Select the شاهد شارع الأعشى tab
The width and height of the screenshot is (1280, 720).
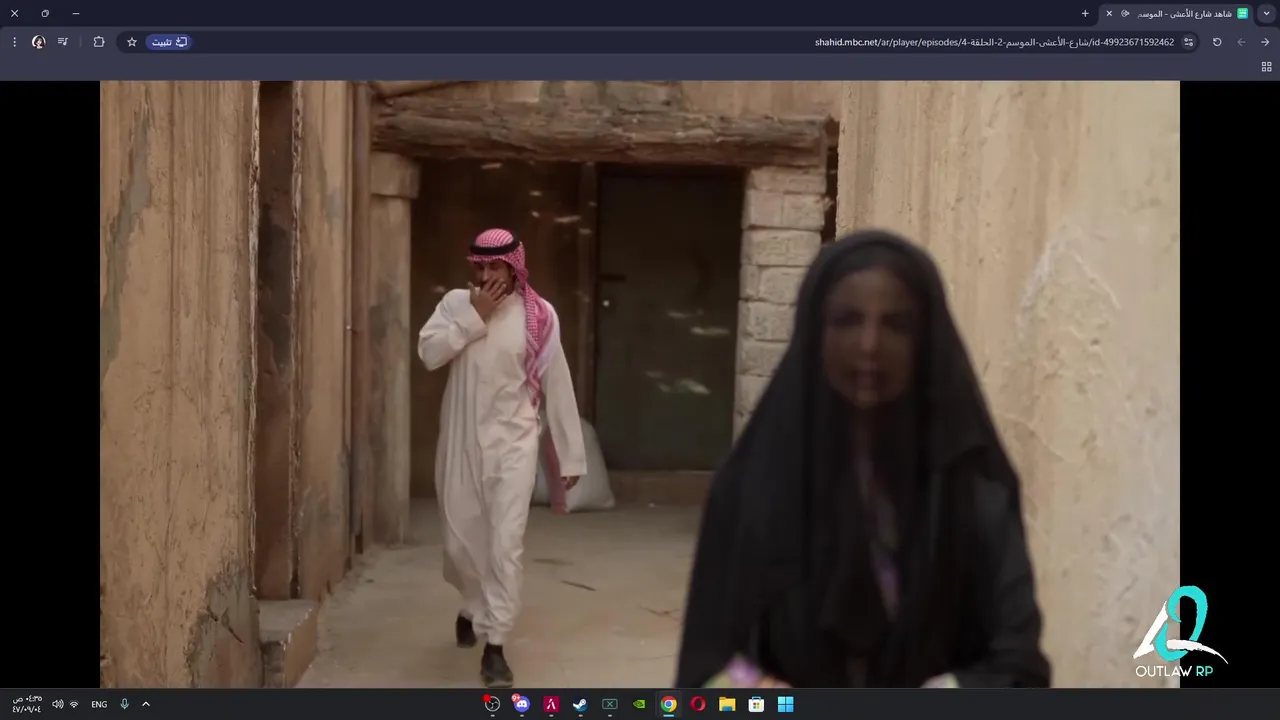pos(1176,13)
